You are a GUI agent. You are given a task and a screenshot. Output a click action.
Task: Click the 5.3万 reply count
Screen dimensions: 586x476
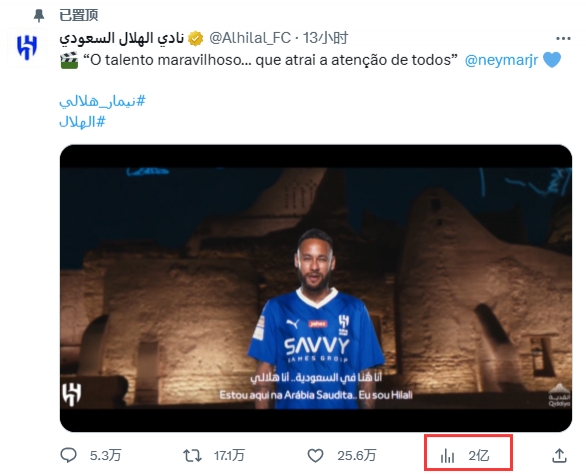coord(106,456)
